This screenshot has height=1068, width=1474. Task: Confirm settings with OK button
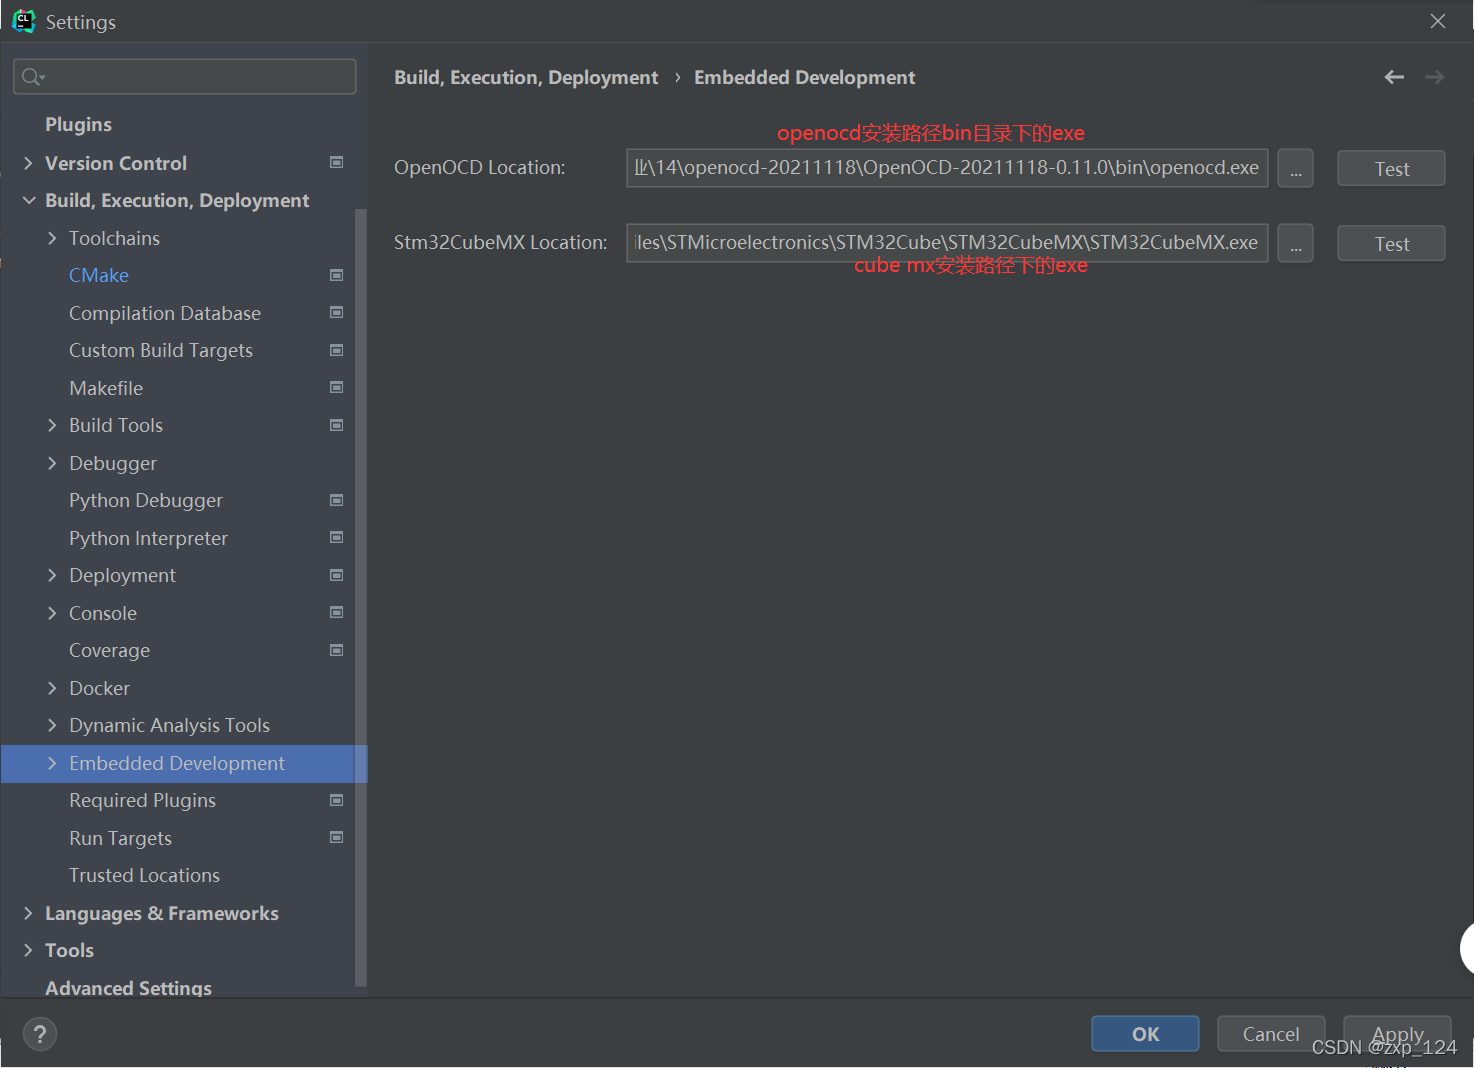(1145, 1034)
